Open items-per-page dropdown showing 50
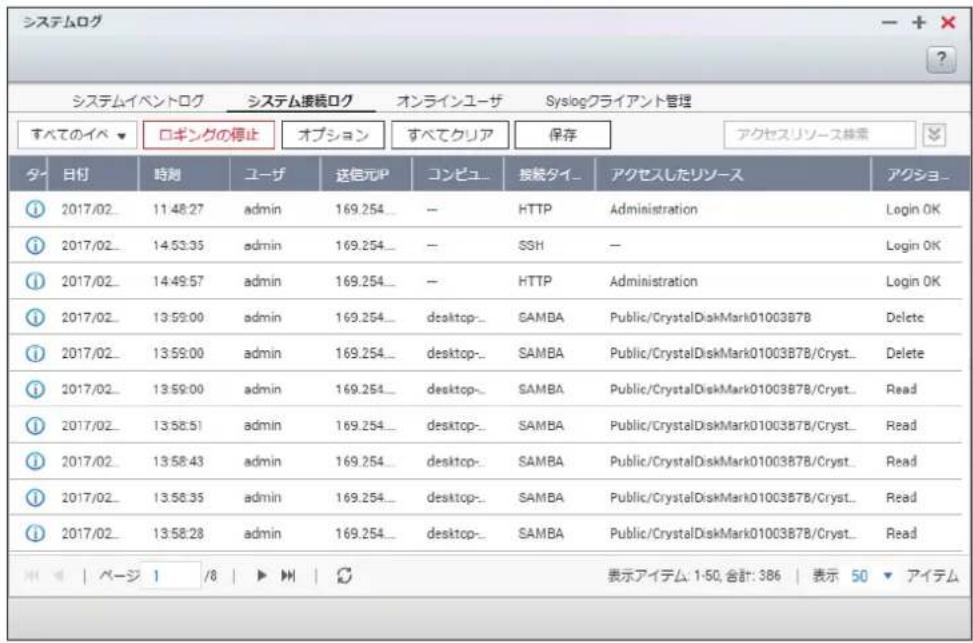This screenshot has height=643, width=973. [871, 576]
